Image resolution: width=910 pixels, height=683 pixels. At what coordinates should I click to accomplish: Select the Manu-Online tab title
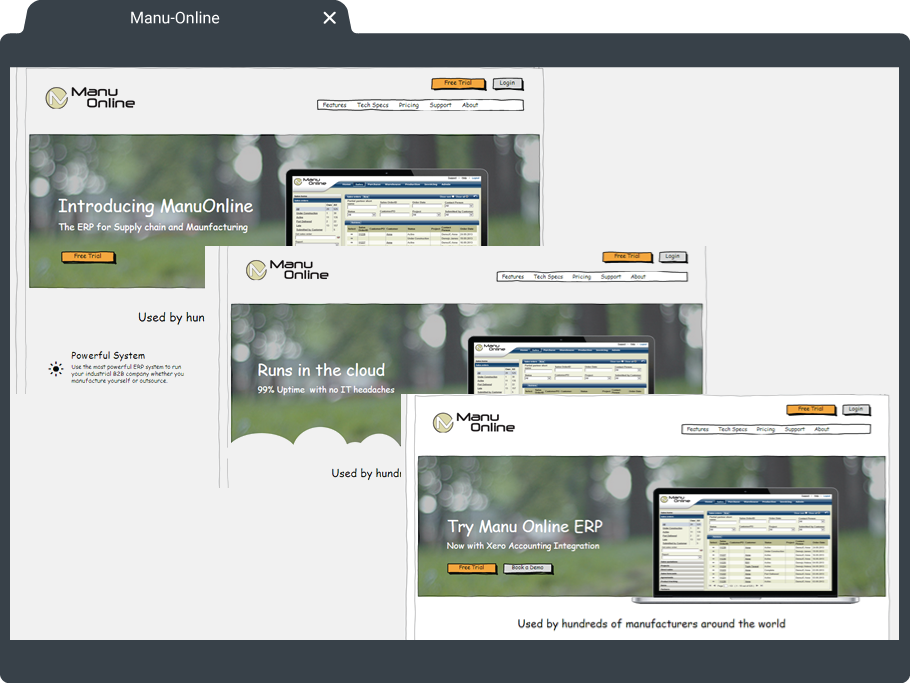click(175, 18)
